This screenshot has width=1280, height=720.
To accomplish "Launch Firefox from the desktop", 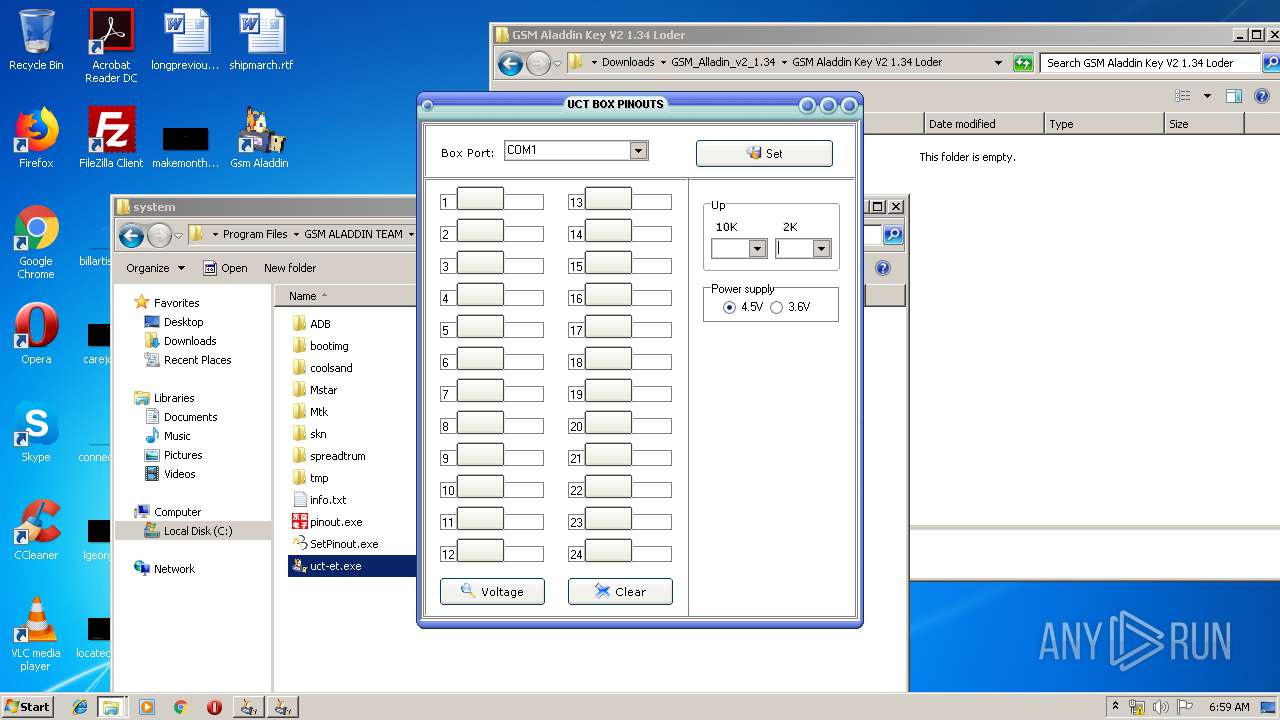I will 36,138.
